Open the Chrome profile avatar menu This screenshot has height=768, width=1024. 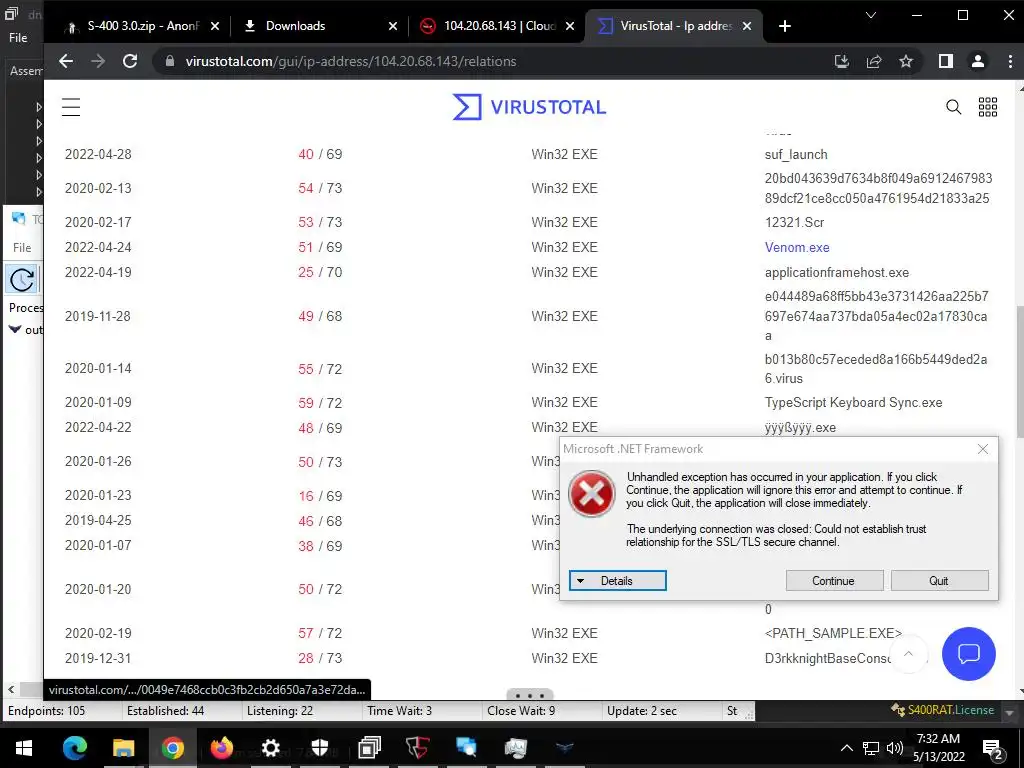click(x=978, y=61)
